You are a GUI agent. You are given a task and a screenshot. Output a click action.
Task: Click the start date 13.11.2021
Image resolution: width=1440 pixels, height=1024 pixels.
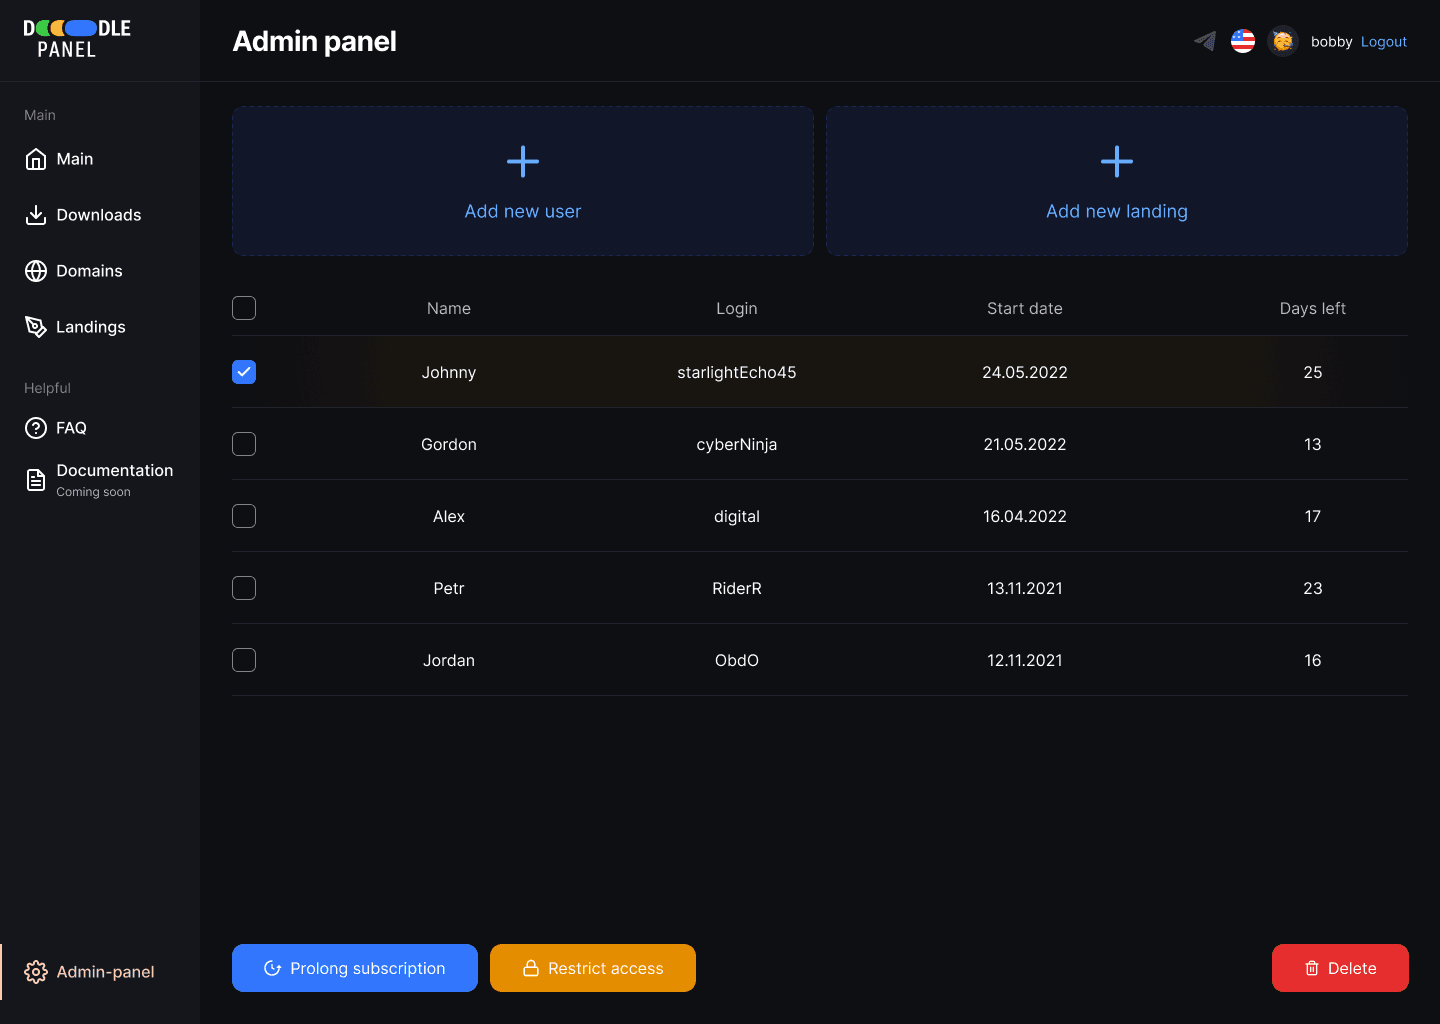(x=1025, y=588)
